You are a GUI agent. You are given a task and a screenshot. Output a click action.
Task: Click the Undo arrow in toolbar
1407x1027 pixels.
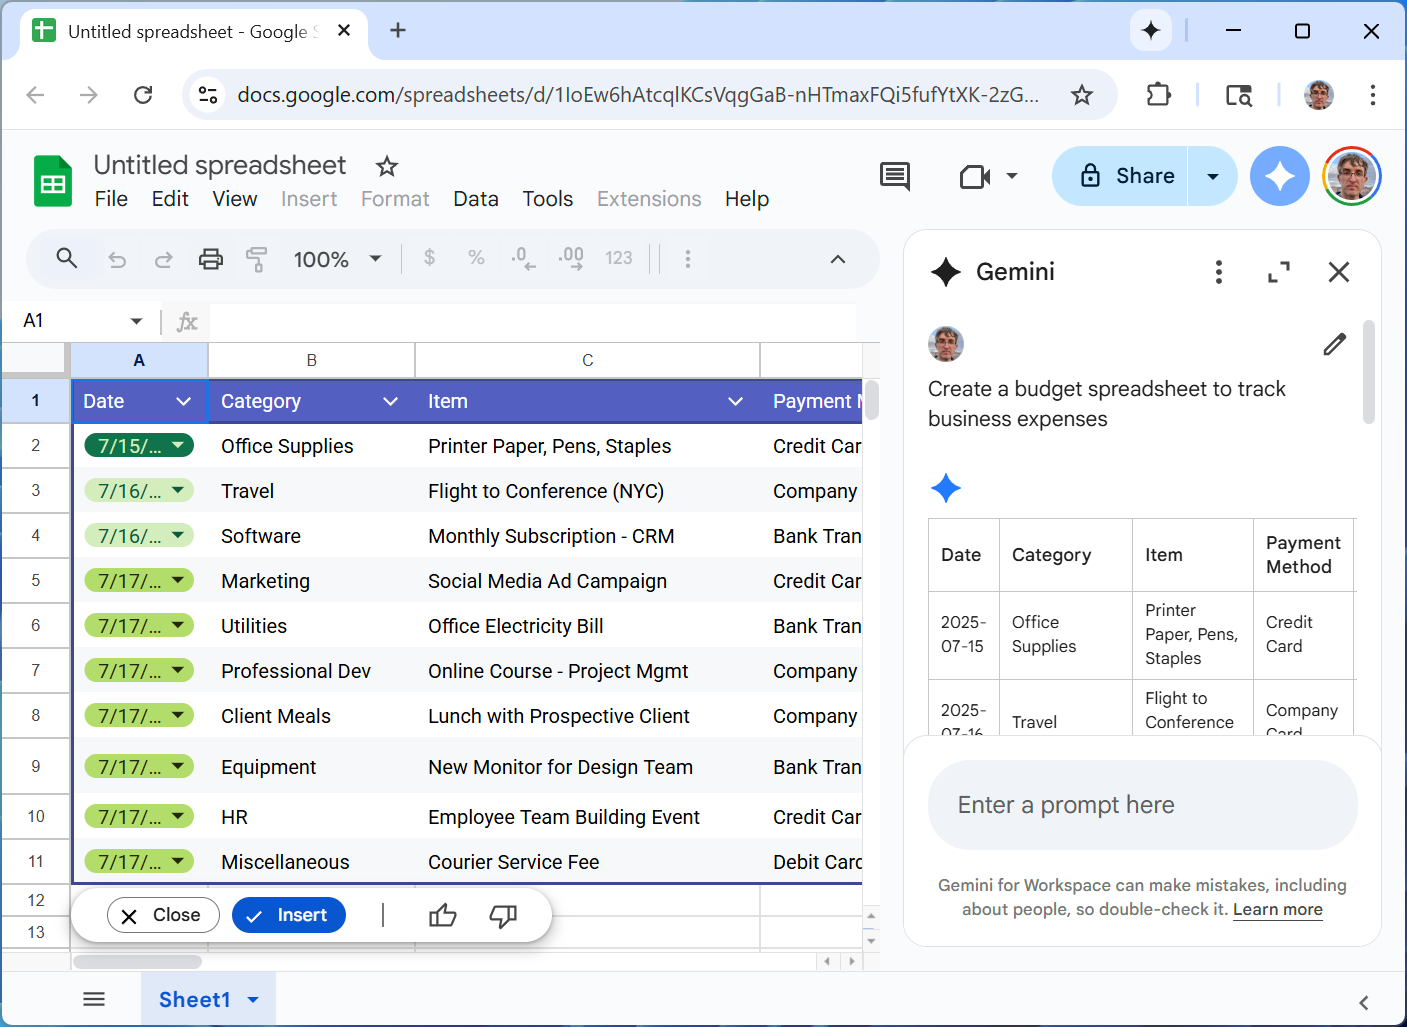[x=117, y=260]
